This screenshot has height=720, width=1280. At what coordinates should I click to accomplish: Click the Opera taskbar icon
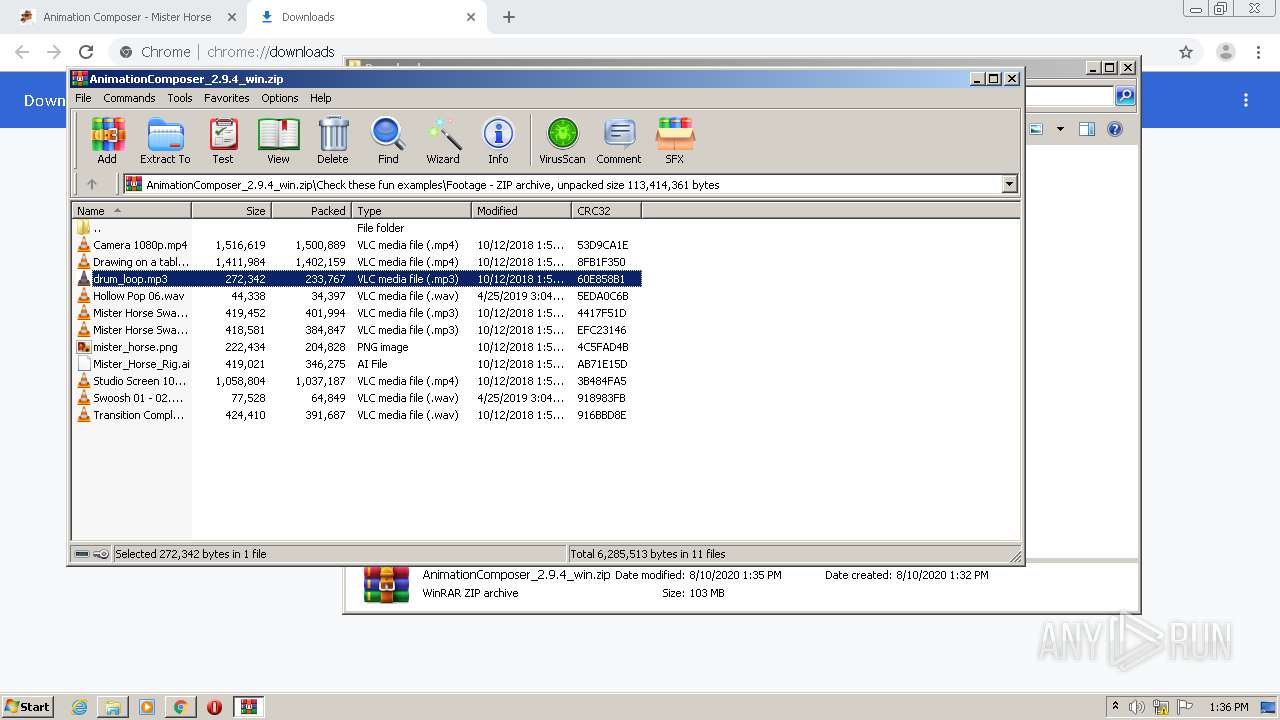point(214,707)
